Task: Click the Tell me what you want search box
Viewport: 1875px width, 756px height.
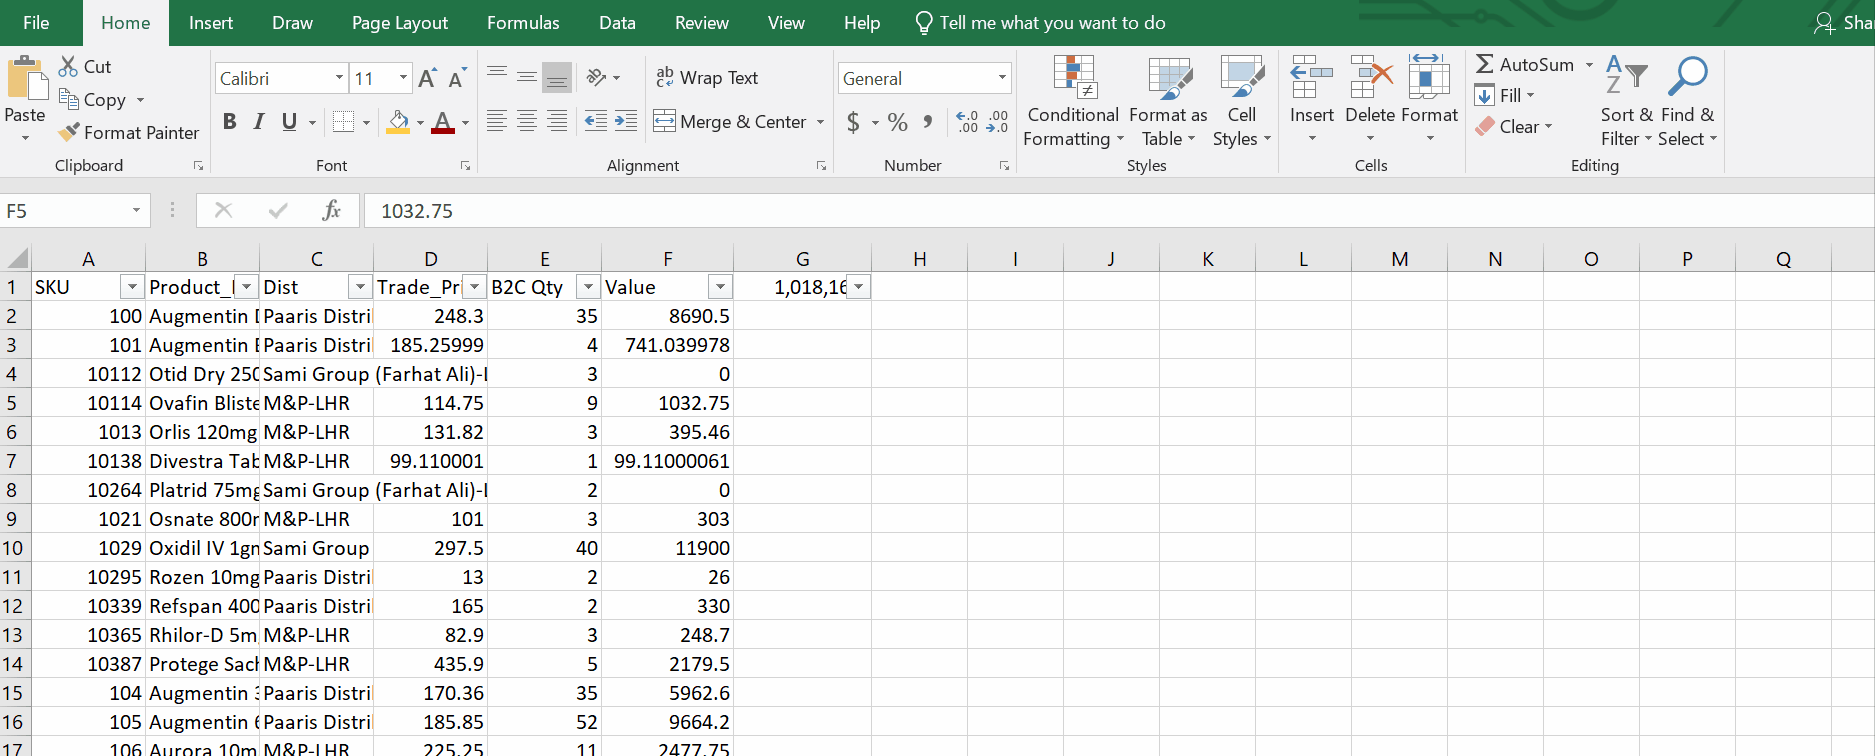Action: (1041, 23)
